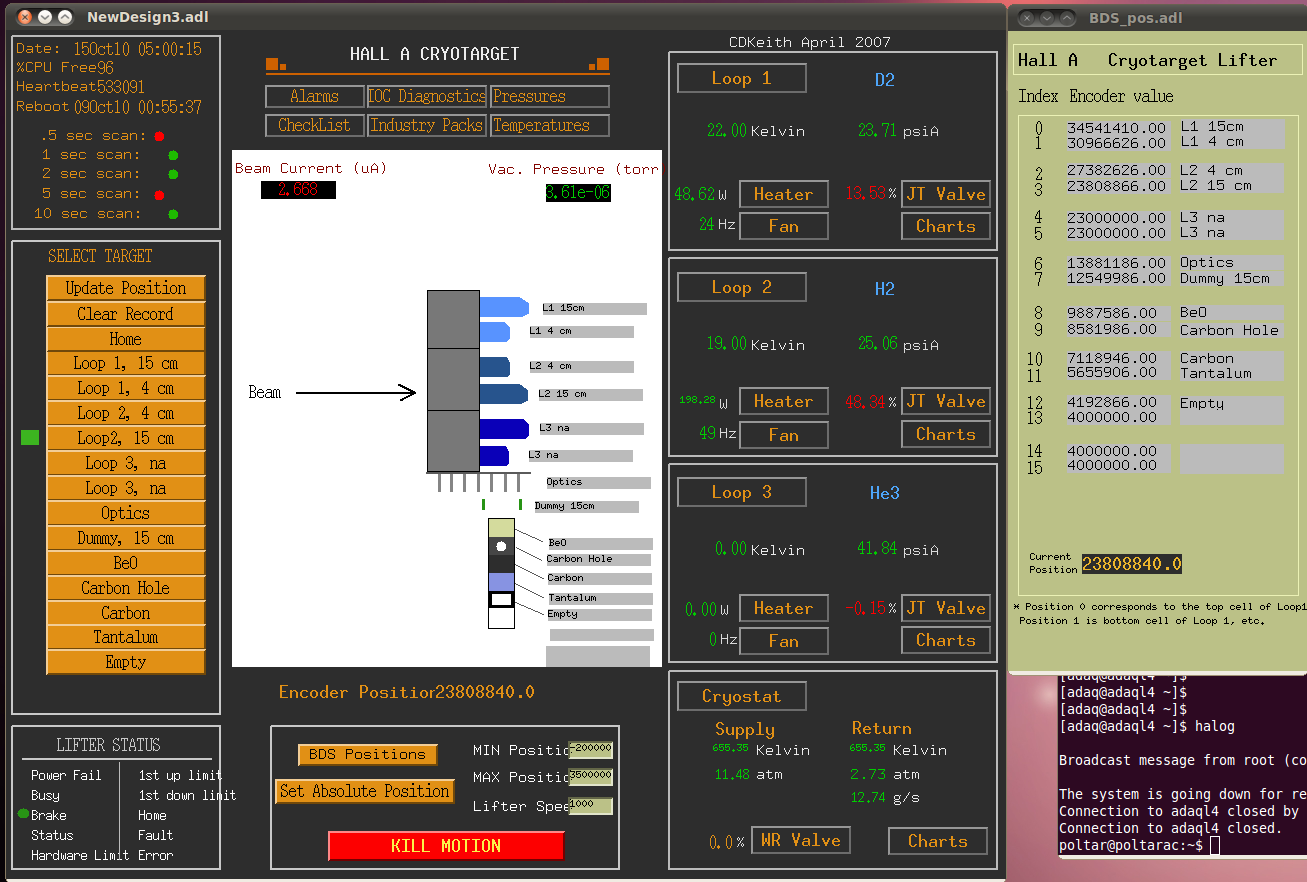Hit the red KILL MOTION button

pos(446,846)
